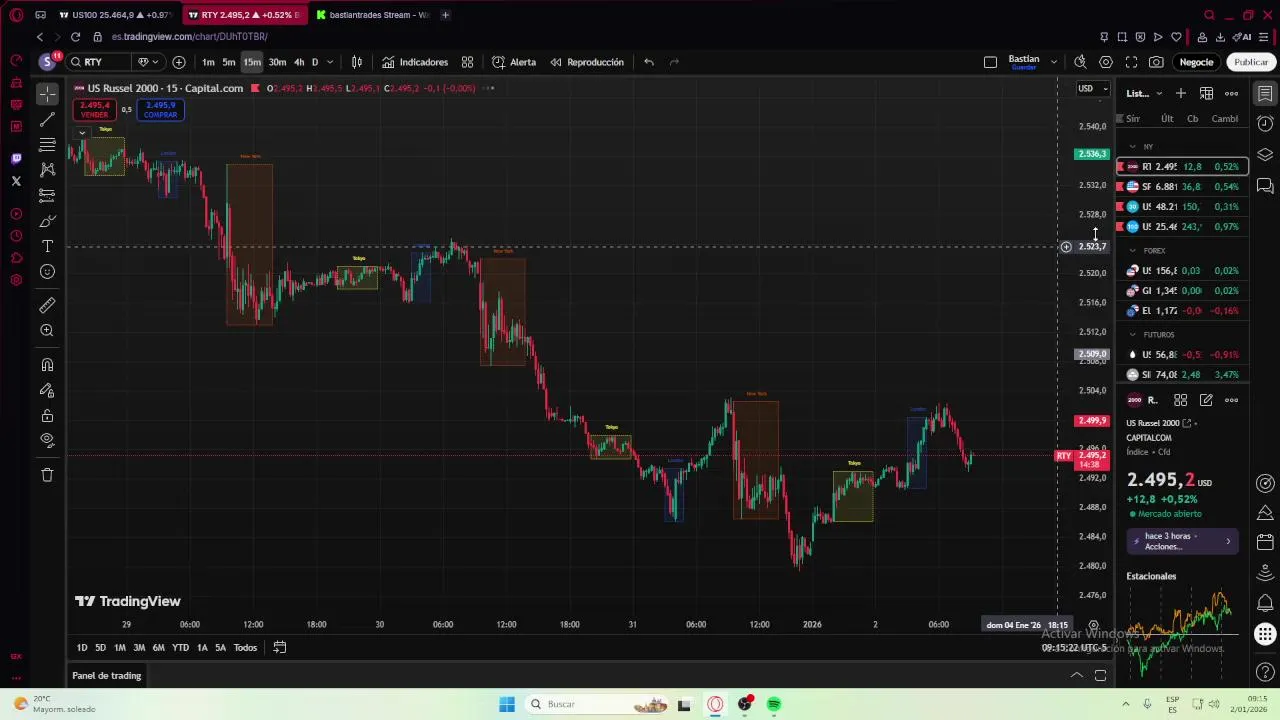Viewport: 1280px width, 720px height.
Task: Select the text annotation tool
Action: click(x=47, y=246)
